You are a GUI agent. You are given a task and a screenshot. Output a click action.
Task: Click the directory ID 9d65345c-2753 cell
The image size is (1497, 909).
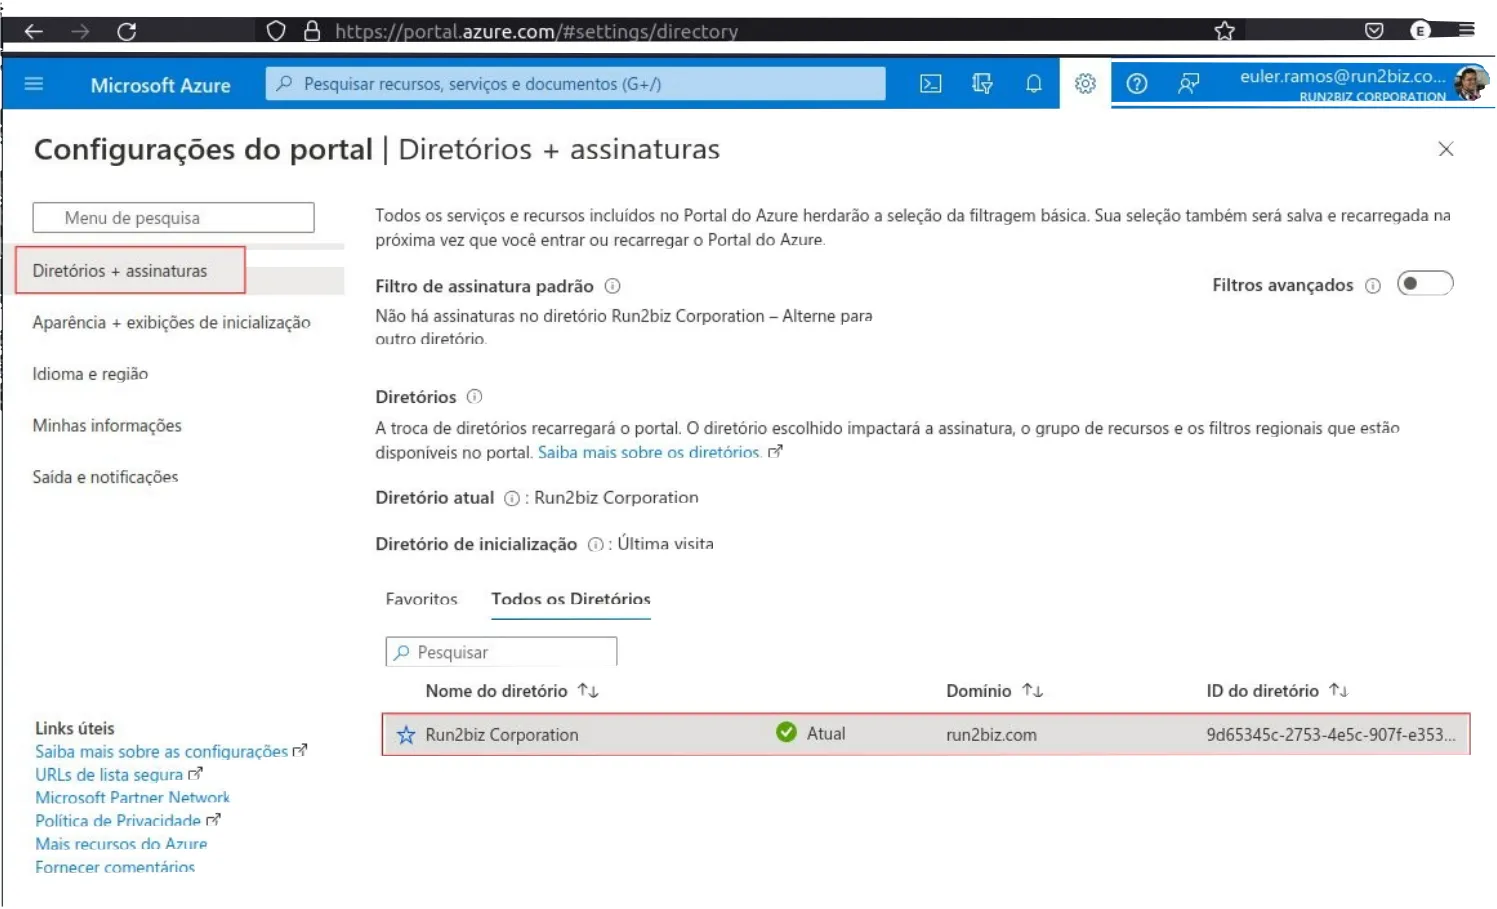[1331, 735]
